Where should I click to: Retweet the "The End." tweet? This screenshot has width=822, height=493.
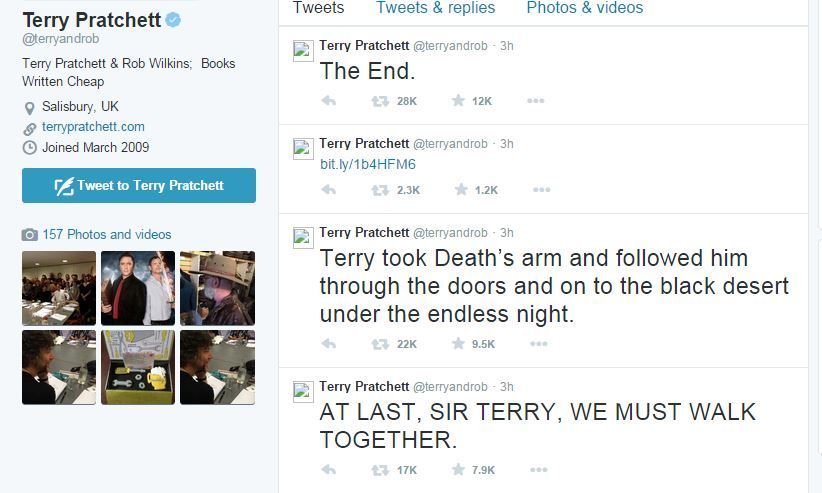click(x=380, y=101)
